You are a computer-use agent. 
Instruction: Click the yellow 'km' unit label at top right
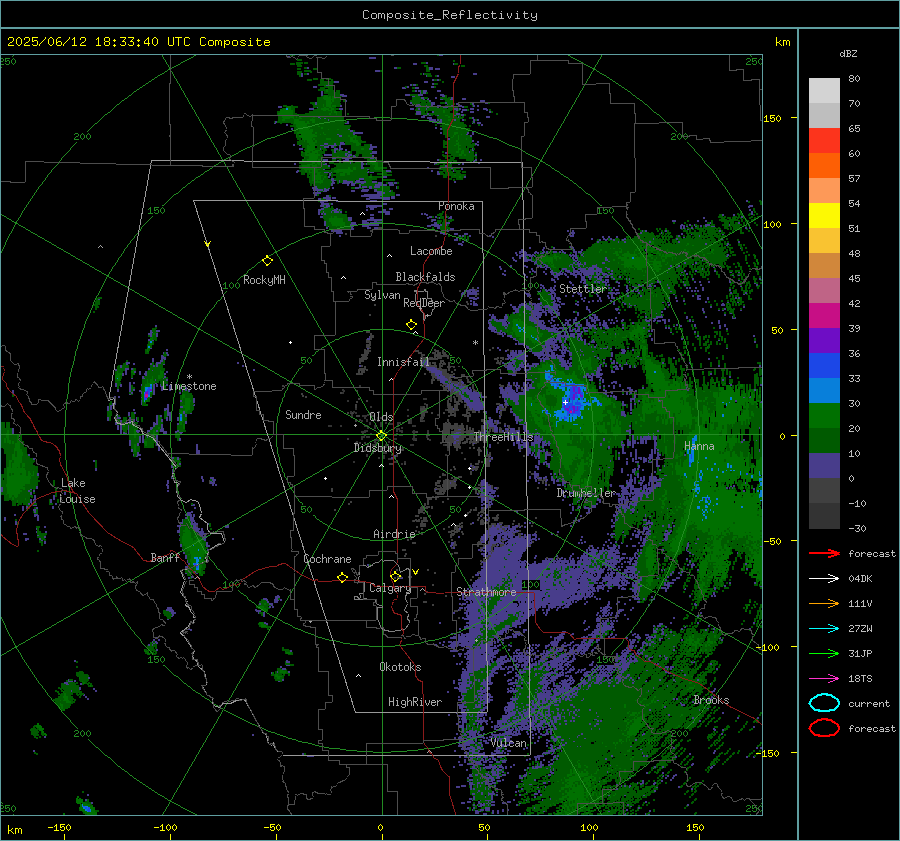coord(782,42)
